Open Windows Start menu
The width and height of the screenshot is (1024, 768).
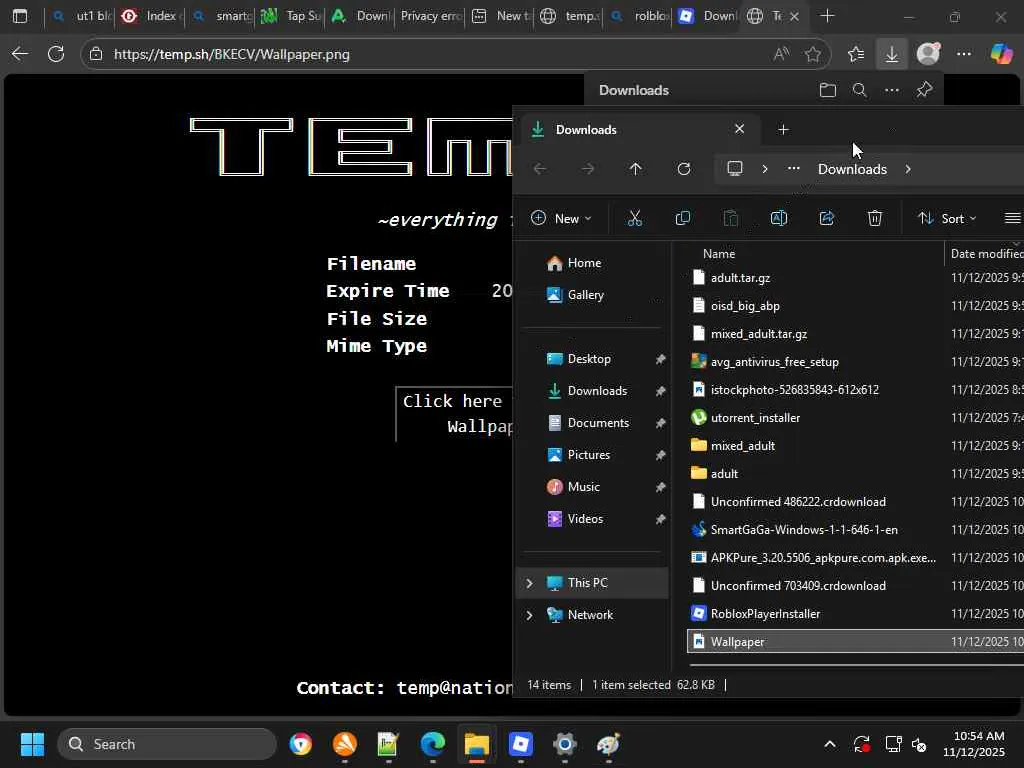click(32, 744)
